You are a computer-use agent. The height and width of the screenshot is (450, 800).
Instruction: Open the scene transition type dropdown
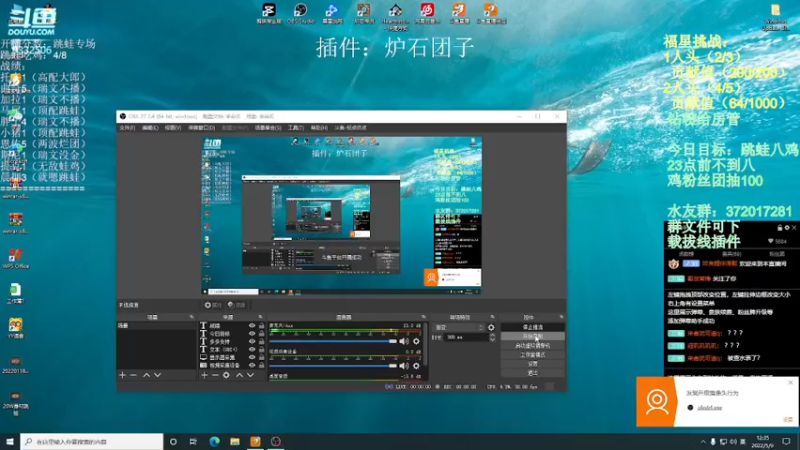[459, 328]
